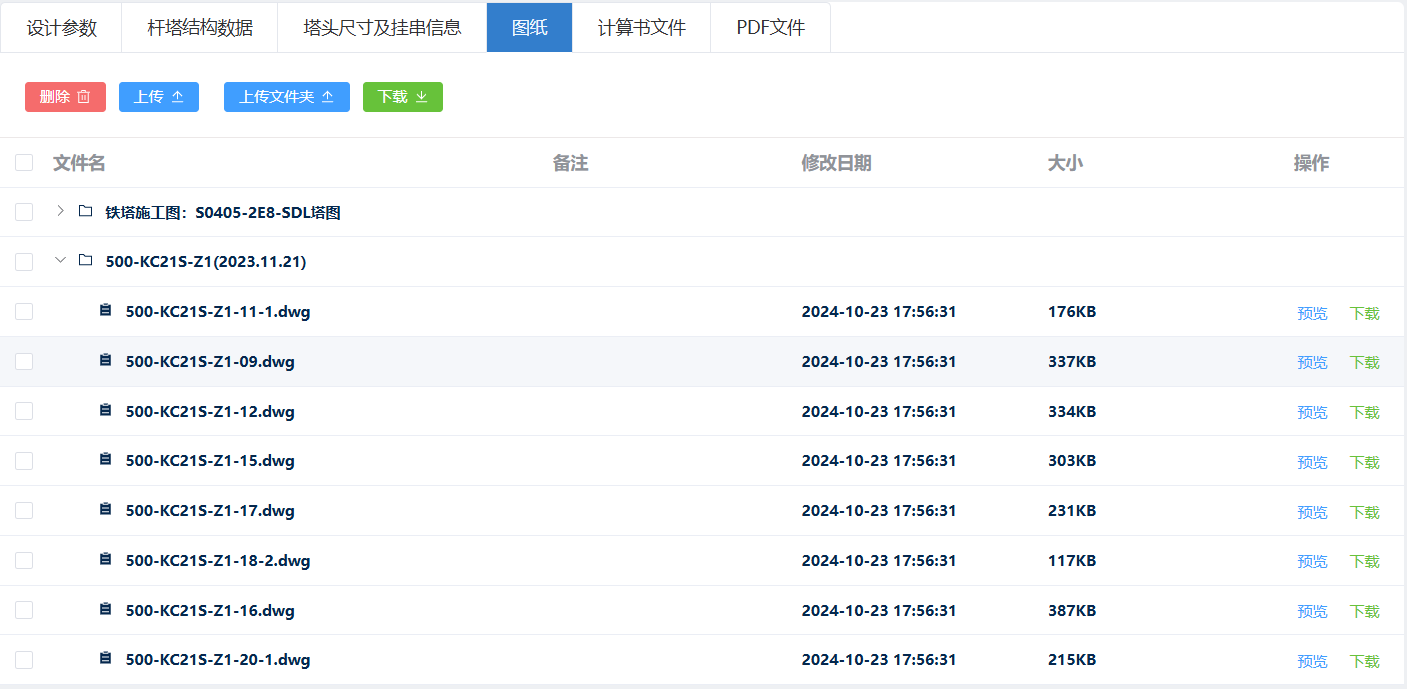Click file icon of 500-KC21S-Z1-15.dwg

click(105, 459)
